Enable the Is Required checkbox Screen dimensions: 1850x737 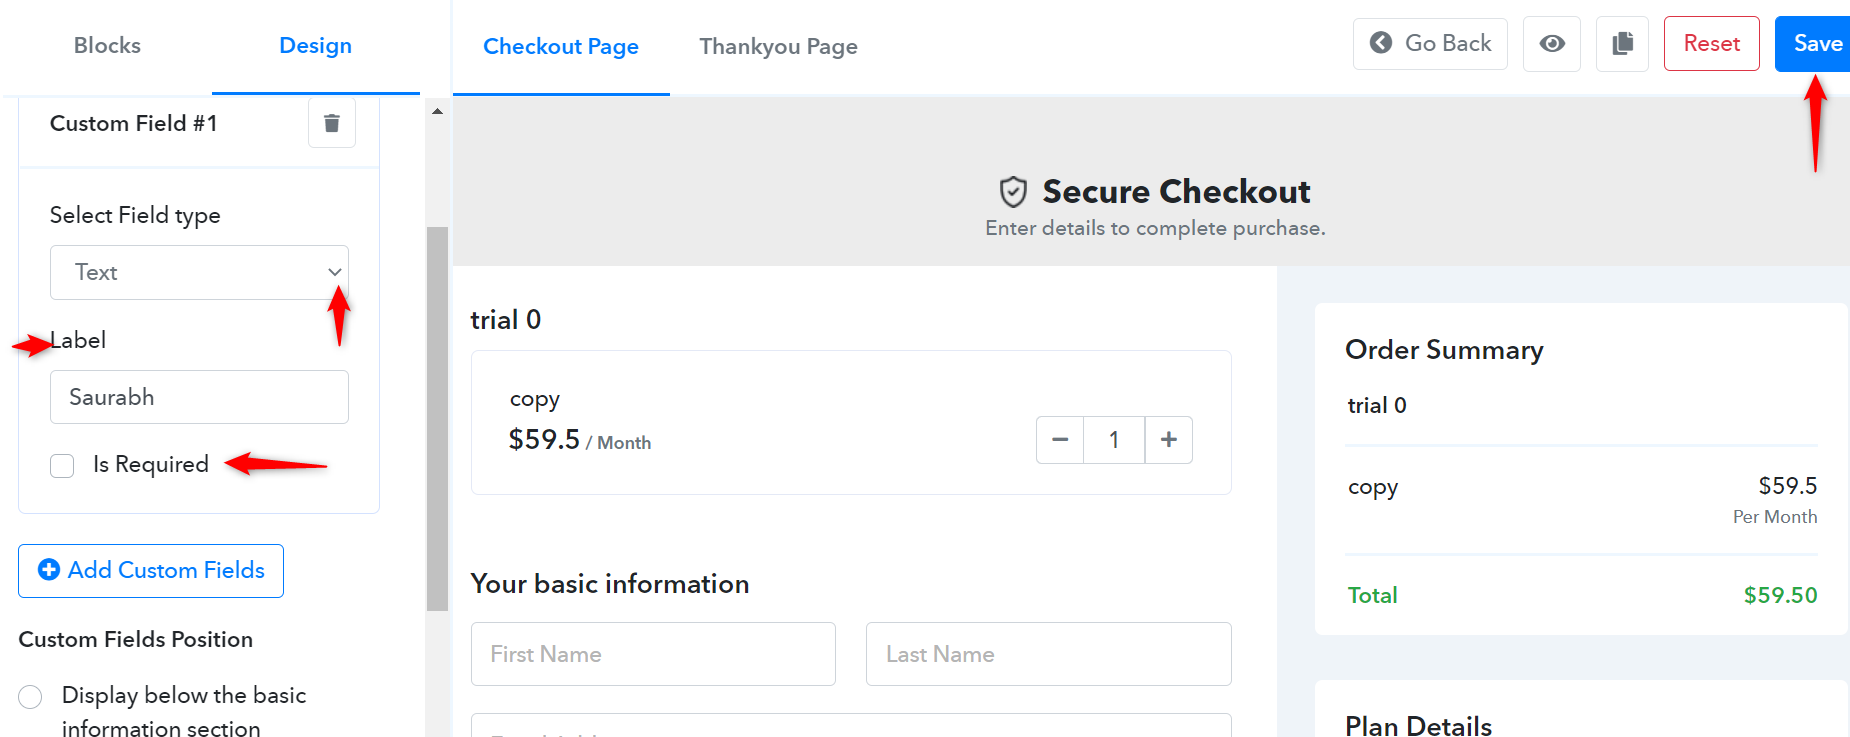[x=62, y=466]
